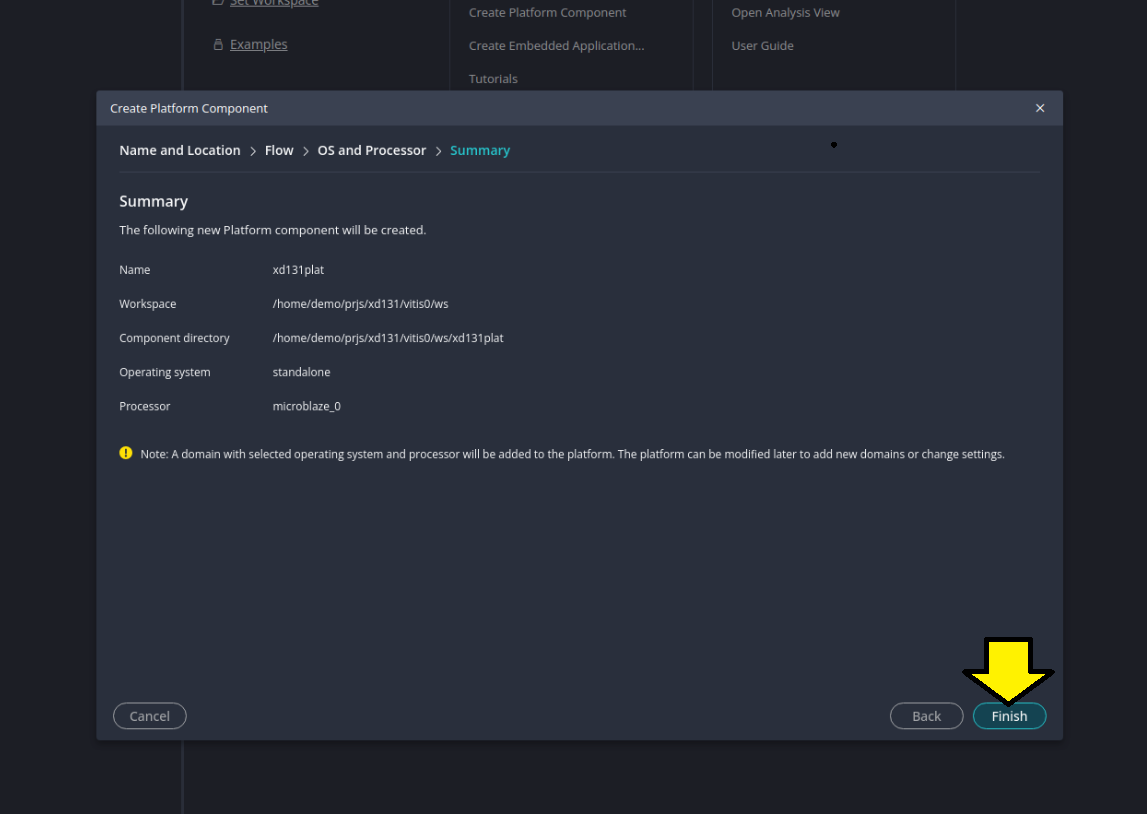Open the Examples browser
This screenshot has width=1147, height=814.
pyautogui.click(x=258, y=44)
